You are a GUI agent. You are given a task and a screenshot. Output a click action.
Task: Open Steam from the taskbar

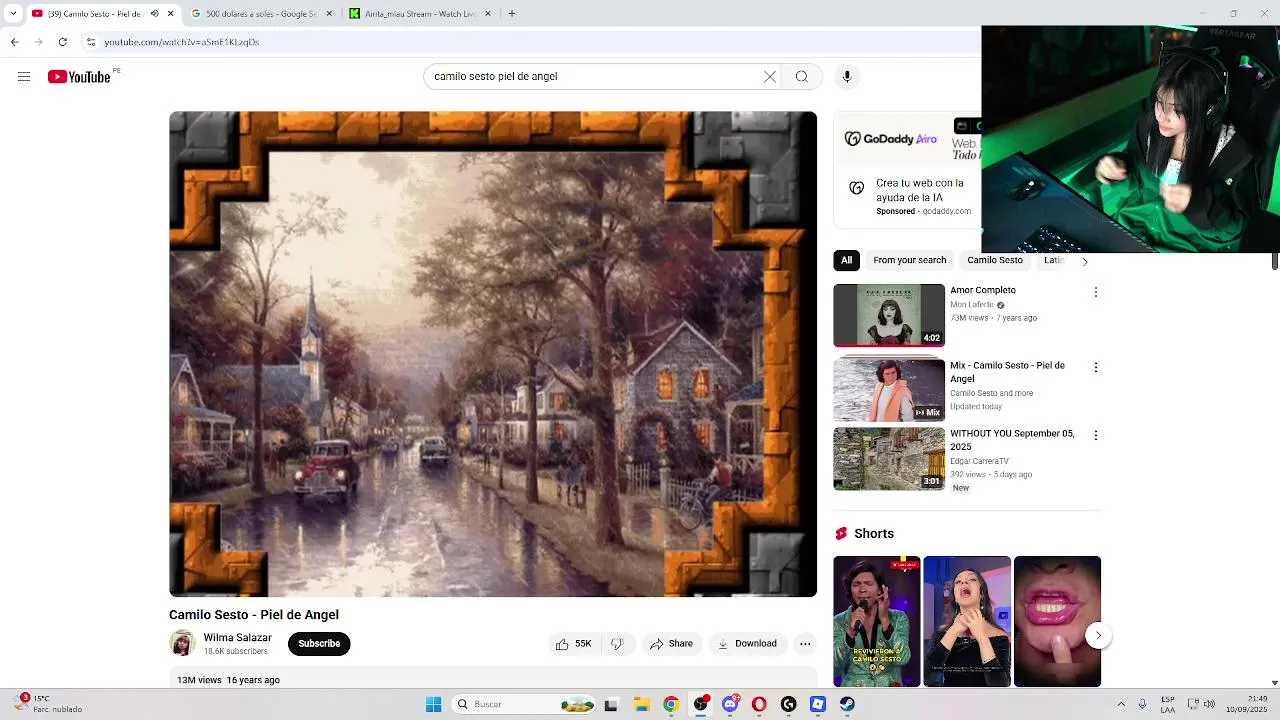(848, 704)
